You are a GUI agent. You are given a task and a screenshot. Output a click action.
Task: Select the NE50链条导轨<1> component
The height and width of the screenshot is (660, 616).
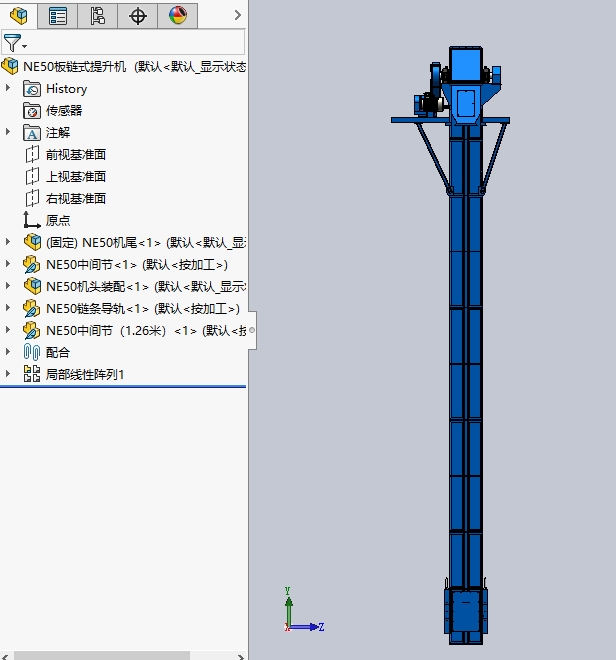click(x=143, y=308)
